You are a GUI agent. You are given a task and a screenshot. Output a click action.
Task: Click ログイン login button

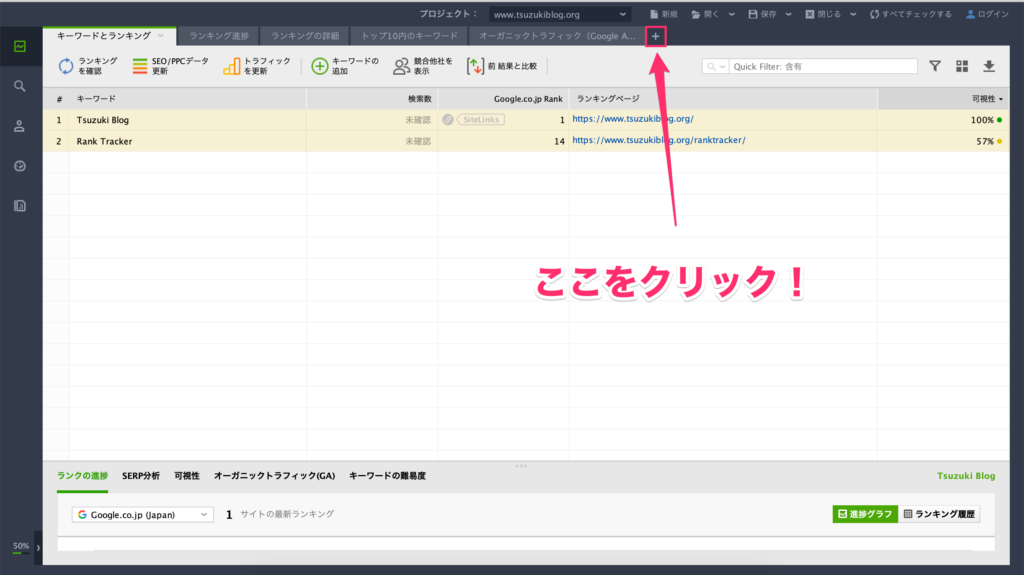pyautogui.click(x=987, y=14)
